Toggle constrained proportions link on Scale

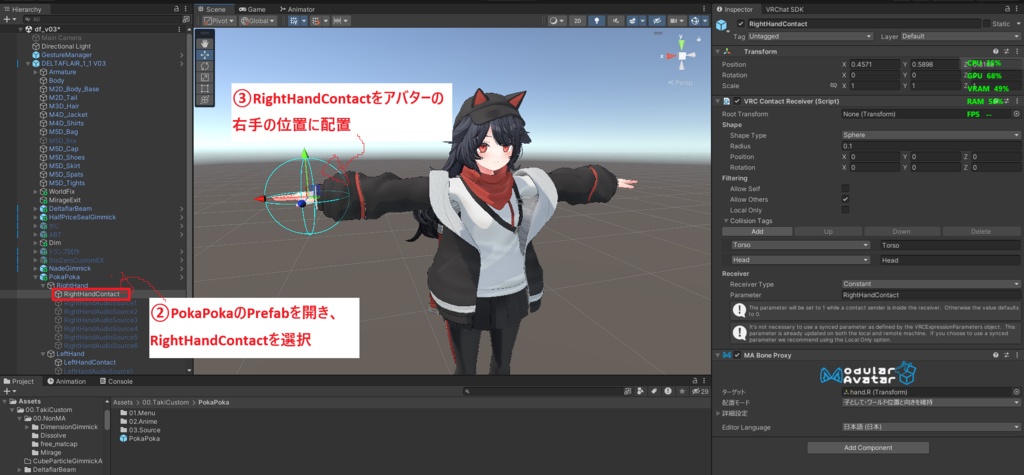coord(833,86)
